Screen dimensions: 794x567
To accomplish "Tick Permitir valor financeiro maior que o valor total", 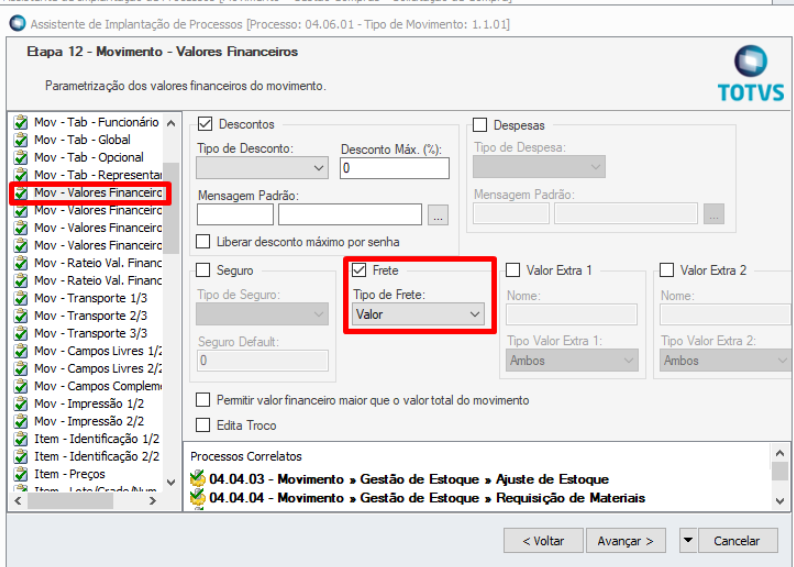I will pyautogui.click(x=203, y=400).
